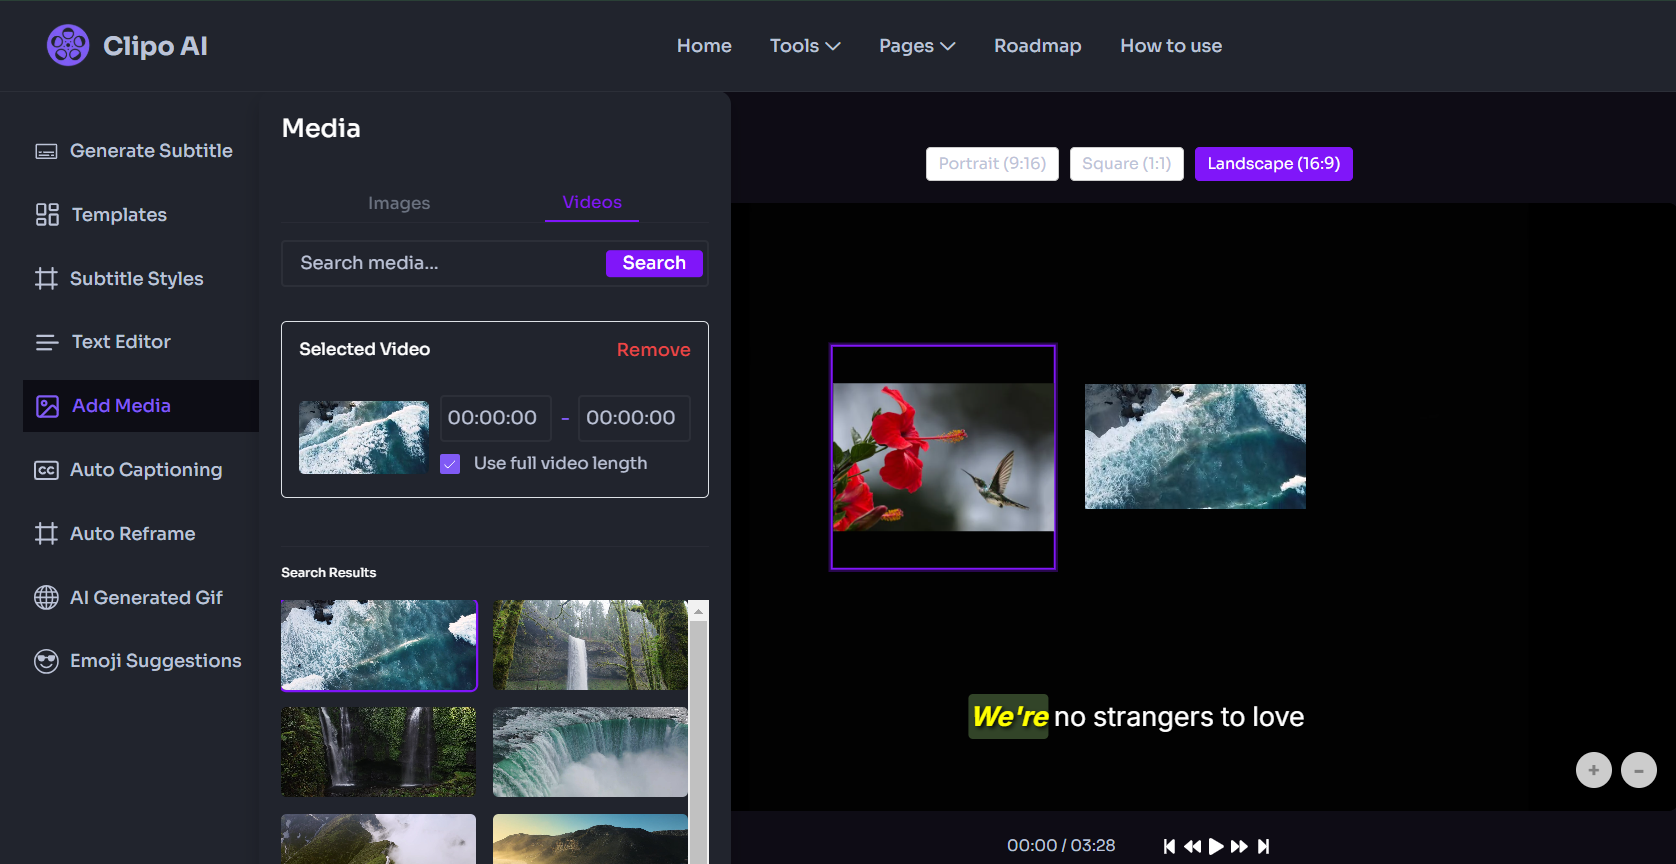Image resolution: width=1676 pixels, height=864 pixels.
Task: Click the 00:00 / 03:28 time display
Action: click(1061, 846)
